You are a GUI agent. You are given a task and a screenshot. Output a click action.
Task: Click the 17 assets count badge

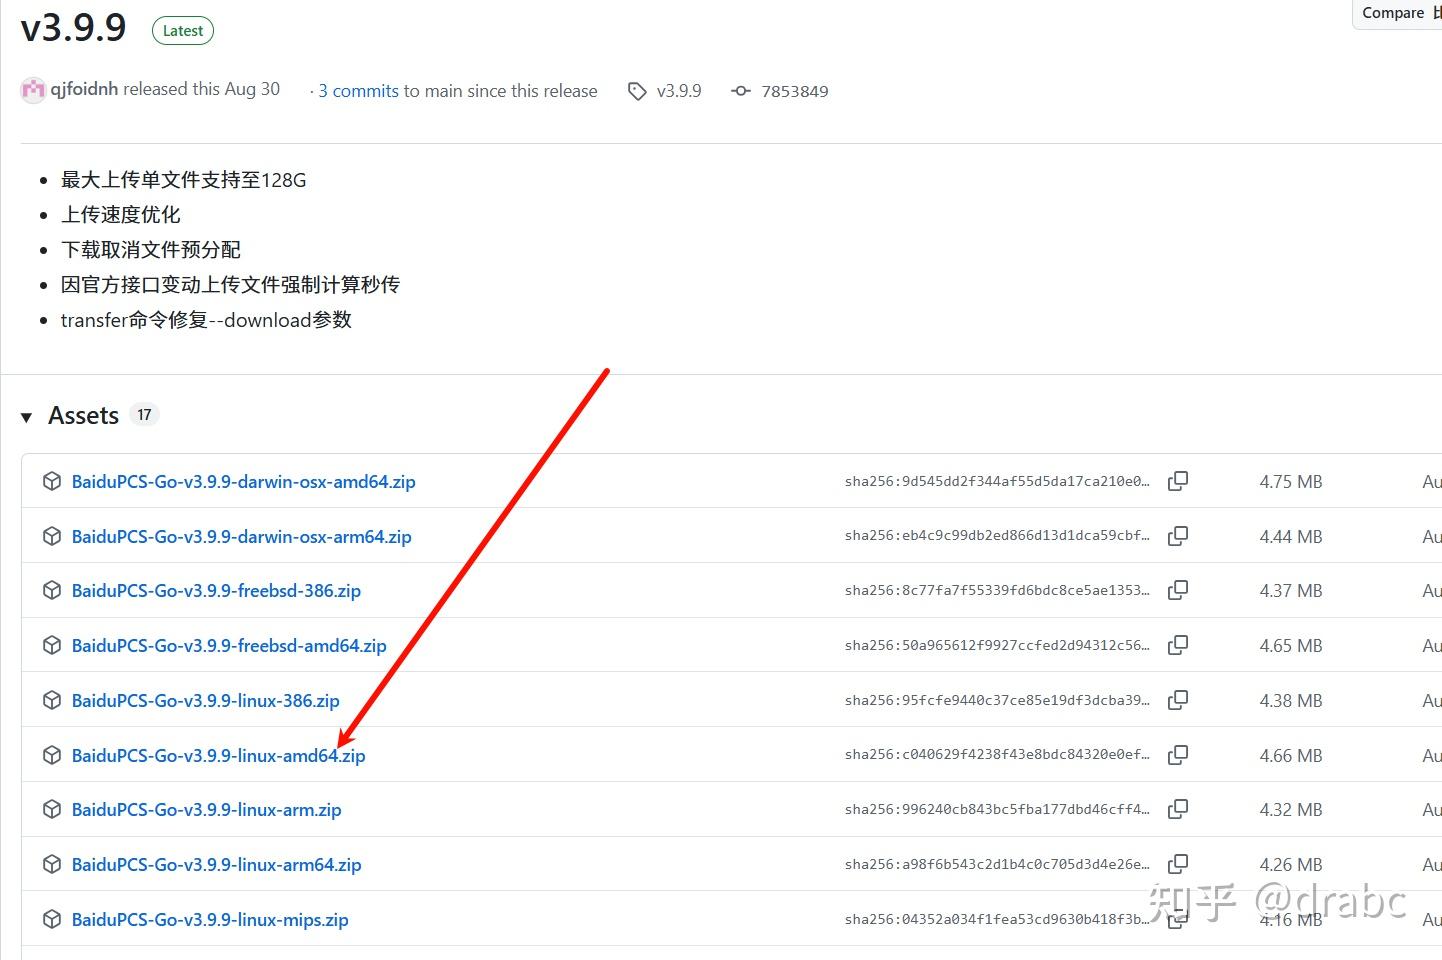144,414
